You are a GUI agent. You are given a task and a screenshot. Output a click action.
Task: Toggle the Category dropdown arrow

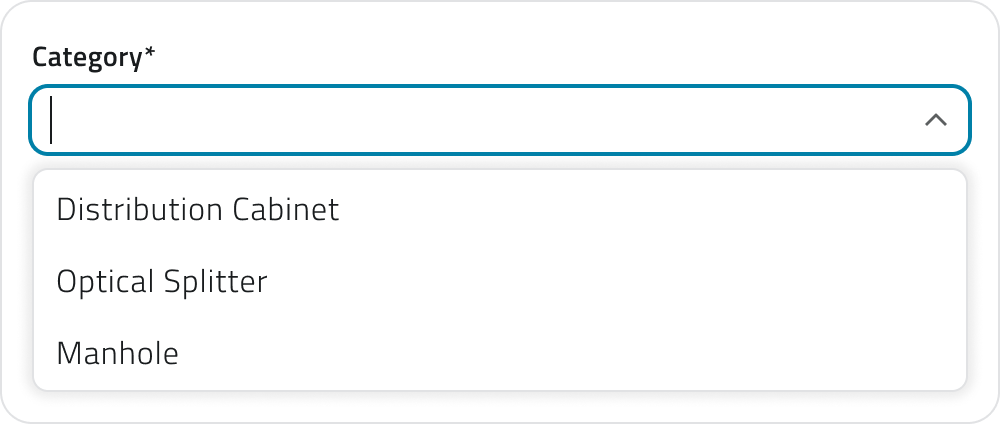point(935,121)
